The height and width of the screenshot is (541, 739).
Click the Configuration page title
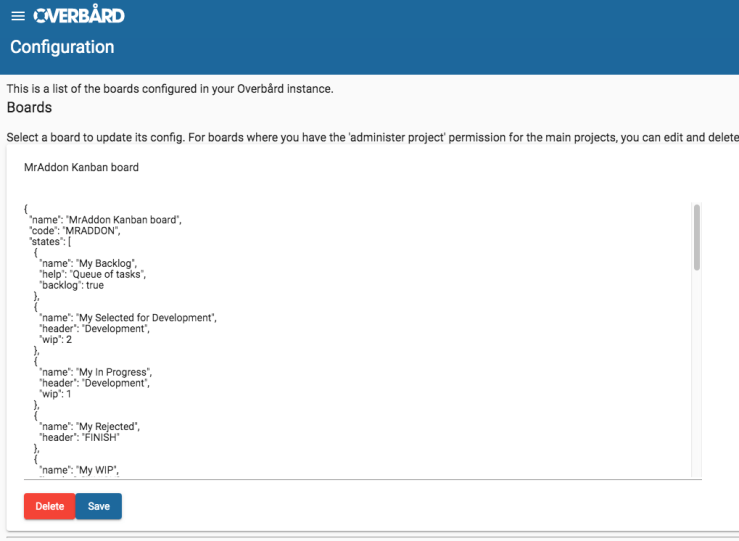62,47
